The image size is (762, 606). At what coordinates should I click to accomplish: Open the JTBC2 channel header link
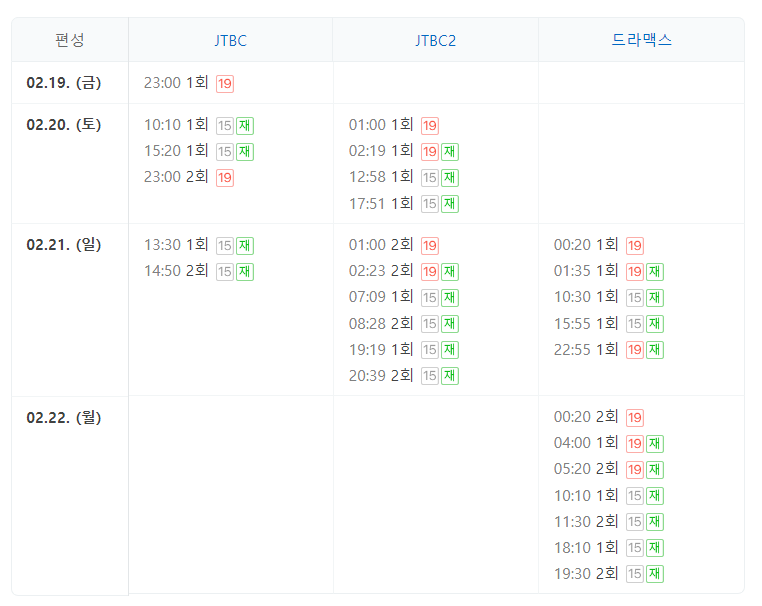point(435,40)
